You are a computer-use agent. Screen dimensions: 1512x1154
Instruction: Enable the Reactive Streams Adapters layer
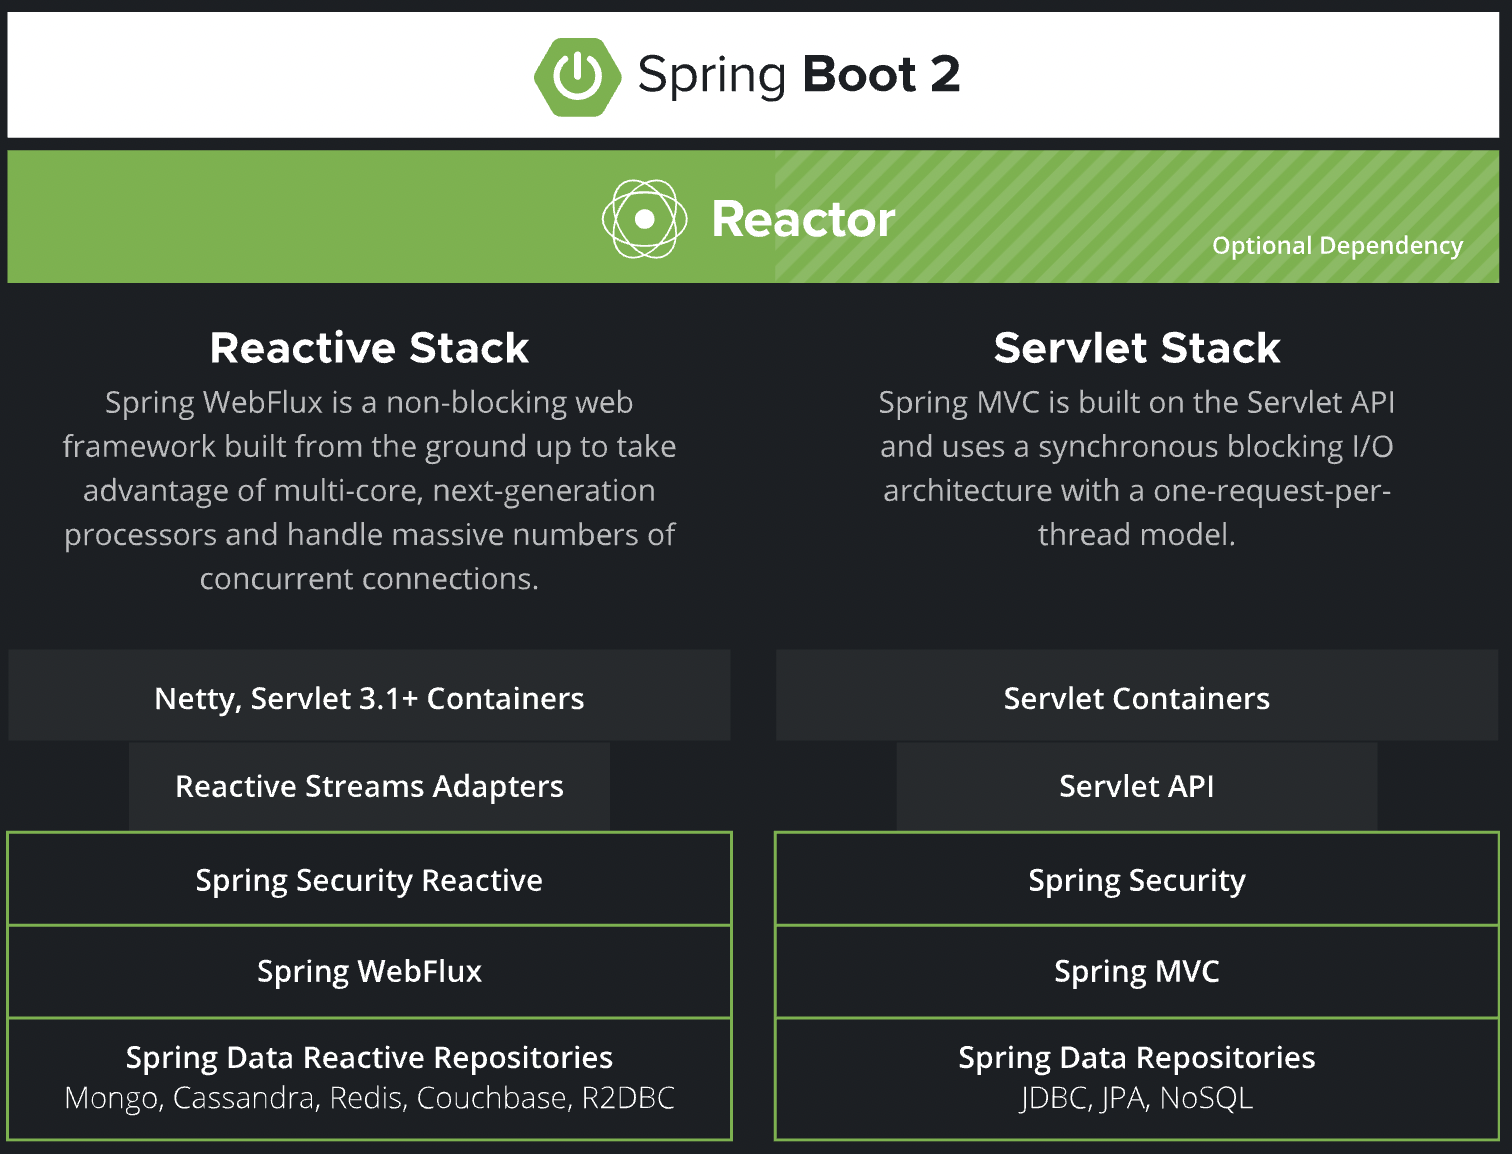point(368,786)
